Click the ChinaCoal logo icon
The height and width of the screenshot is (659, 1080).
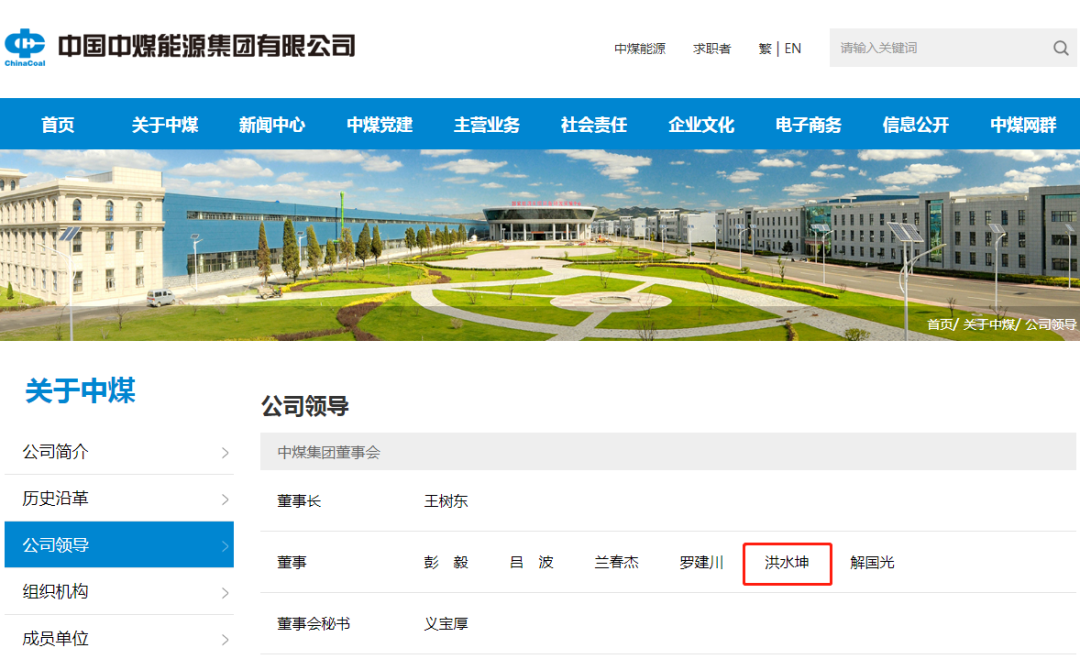tap(25, 47)
